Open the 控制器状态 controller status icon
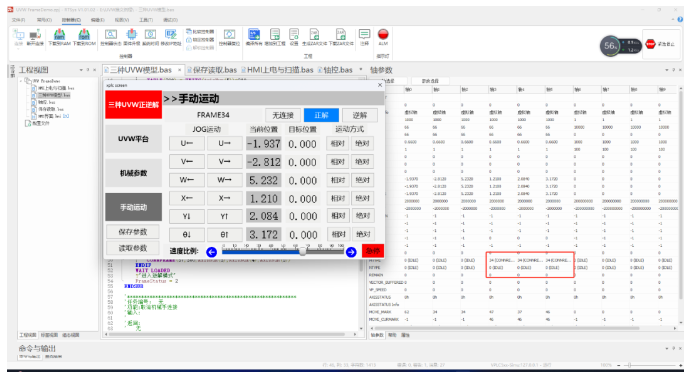691x378 pixels. [x=111, y=34]
